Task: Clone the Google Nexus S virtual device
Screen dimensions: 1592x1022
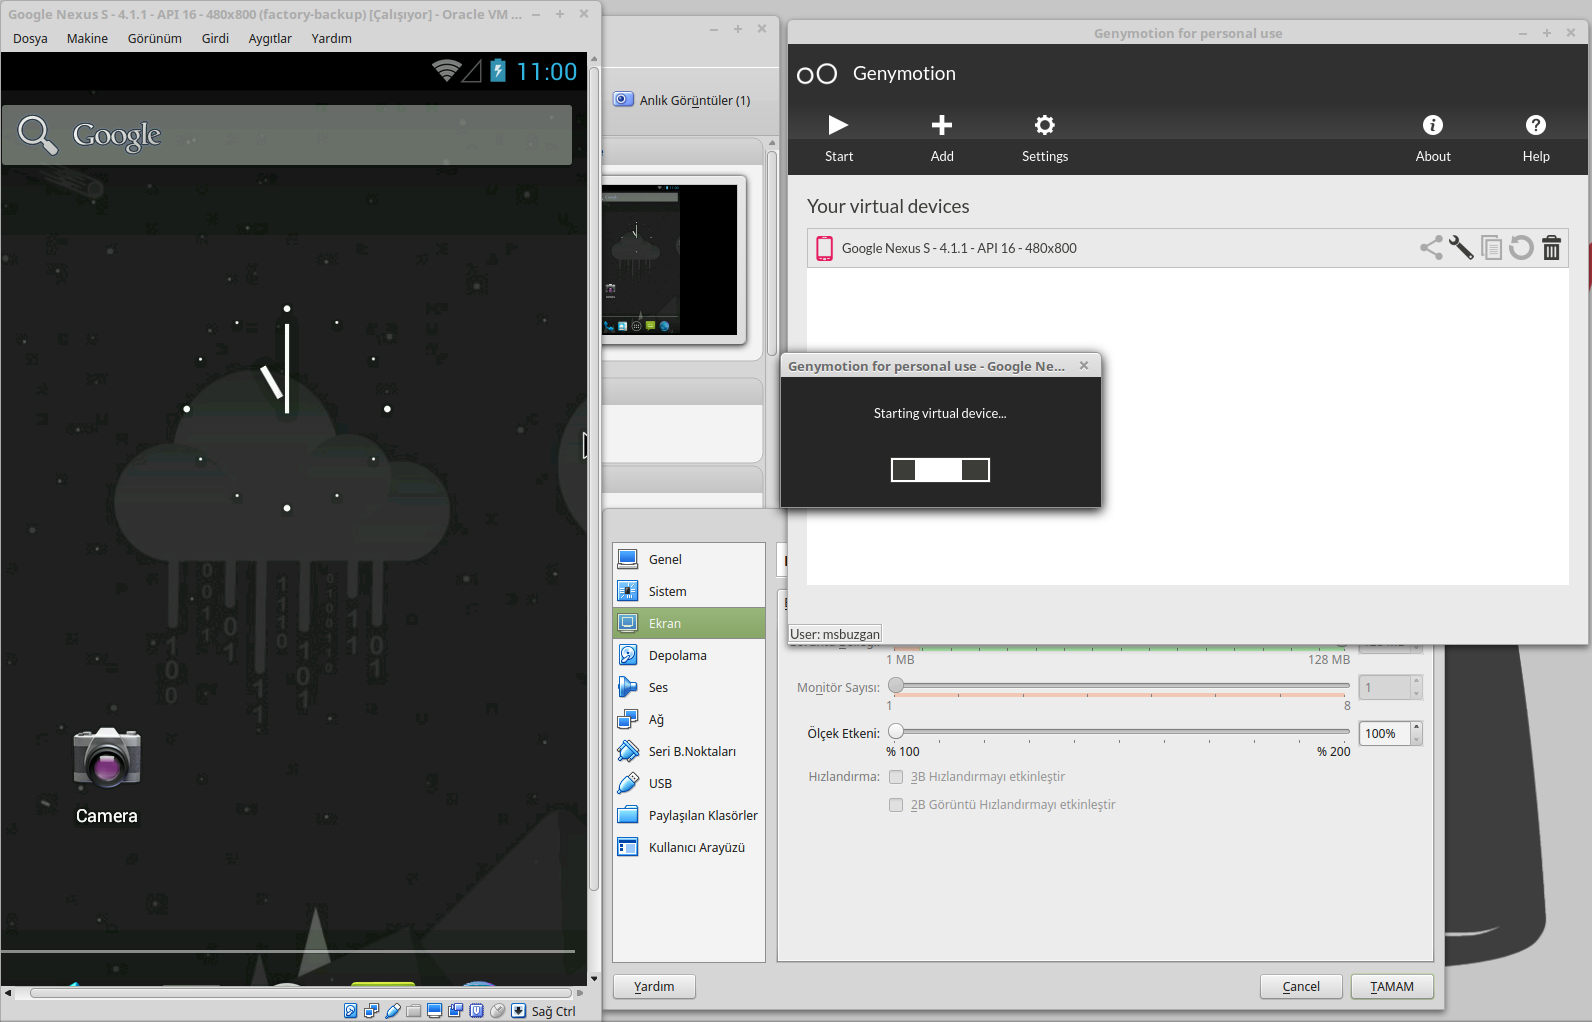Action: coord(1491,248)
